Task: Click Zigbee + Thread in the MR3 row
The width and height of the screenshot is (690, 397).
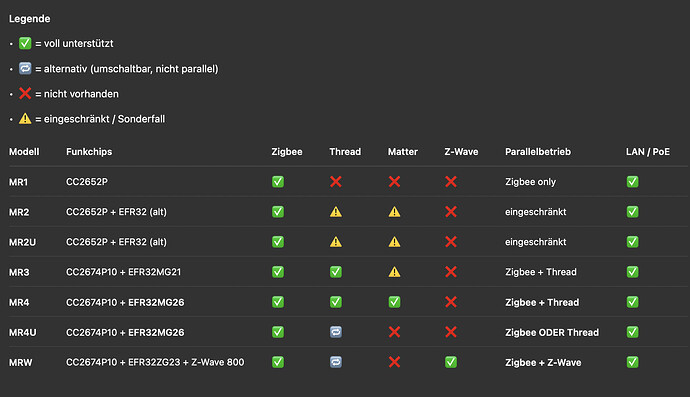Action: pos(540,272)
